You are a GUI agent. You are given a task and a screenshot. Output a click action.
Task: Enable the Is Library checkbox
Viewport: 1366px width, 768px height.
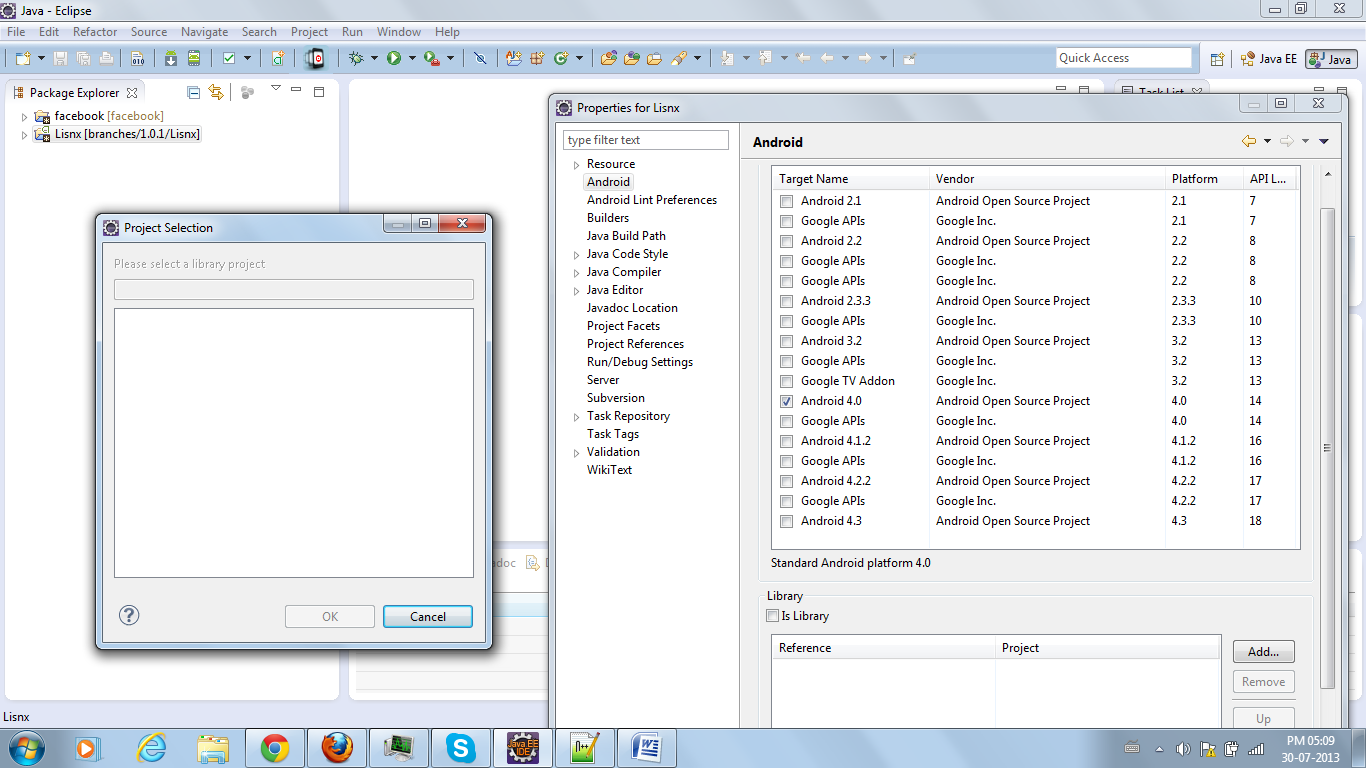pyautogui.click(x=772, y=616)
